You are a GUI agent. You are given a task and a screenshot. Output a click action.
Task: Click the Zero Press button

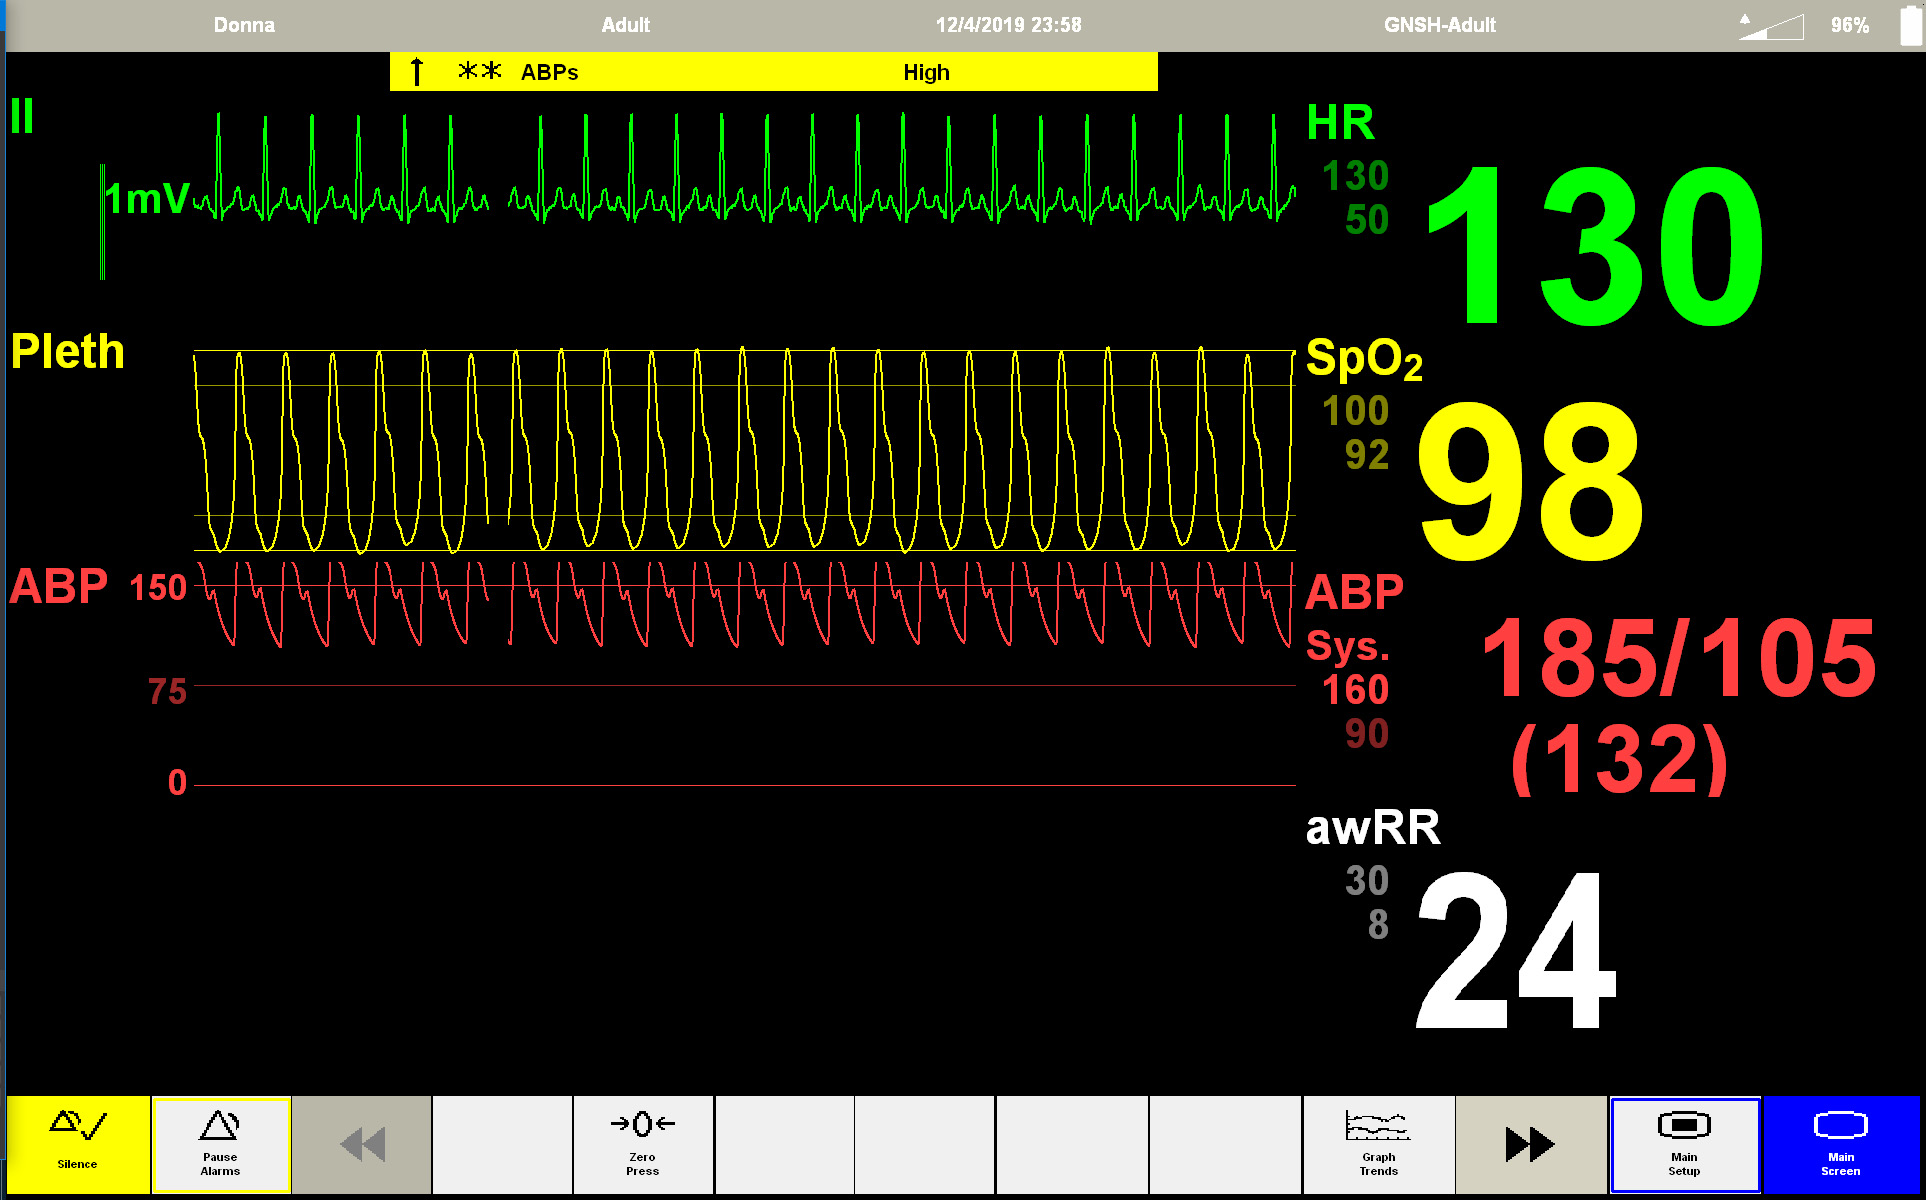click(x=642, y=1144)
